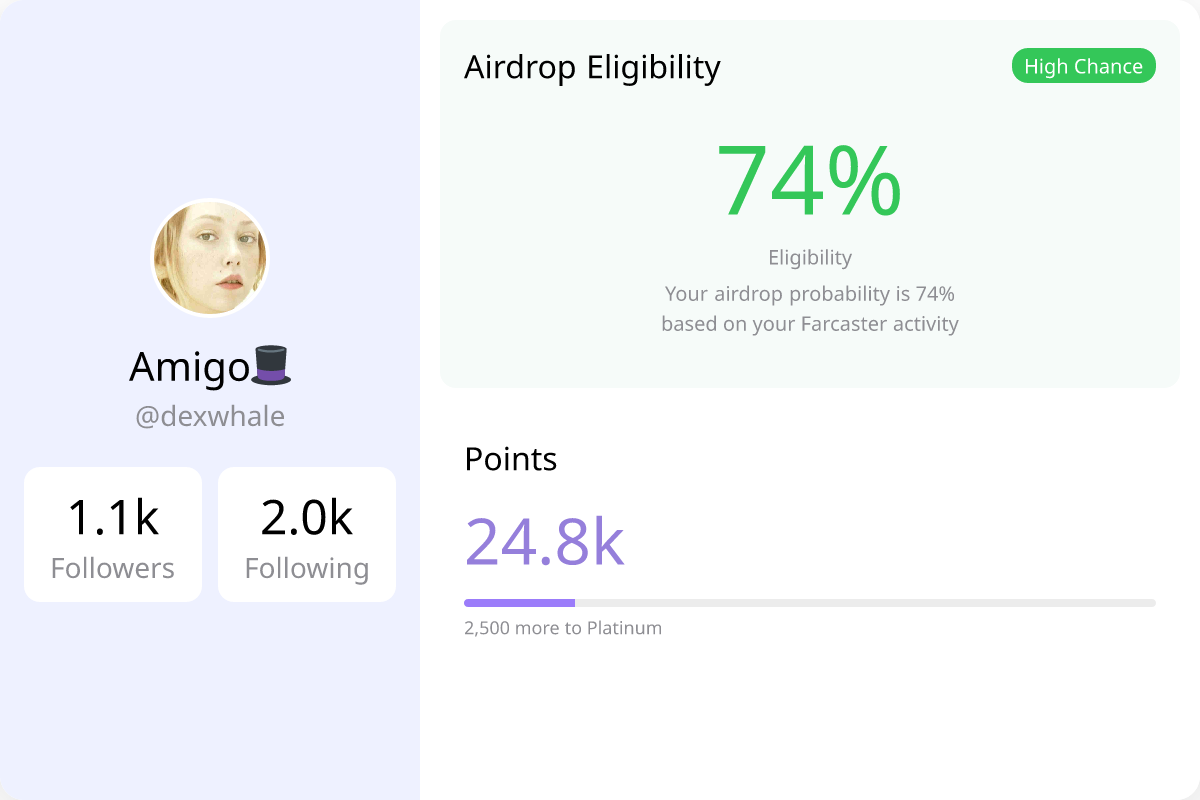The height and width of the screenshot is (800, 1200).
Task: Click the large 74% eligibility figure
Action: [809, 181]
